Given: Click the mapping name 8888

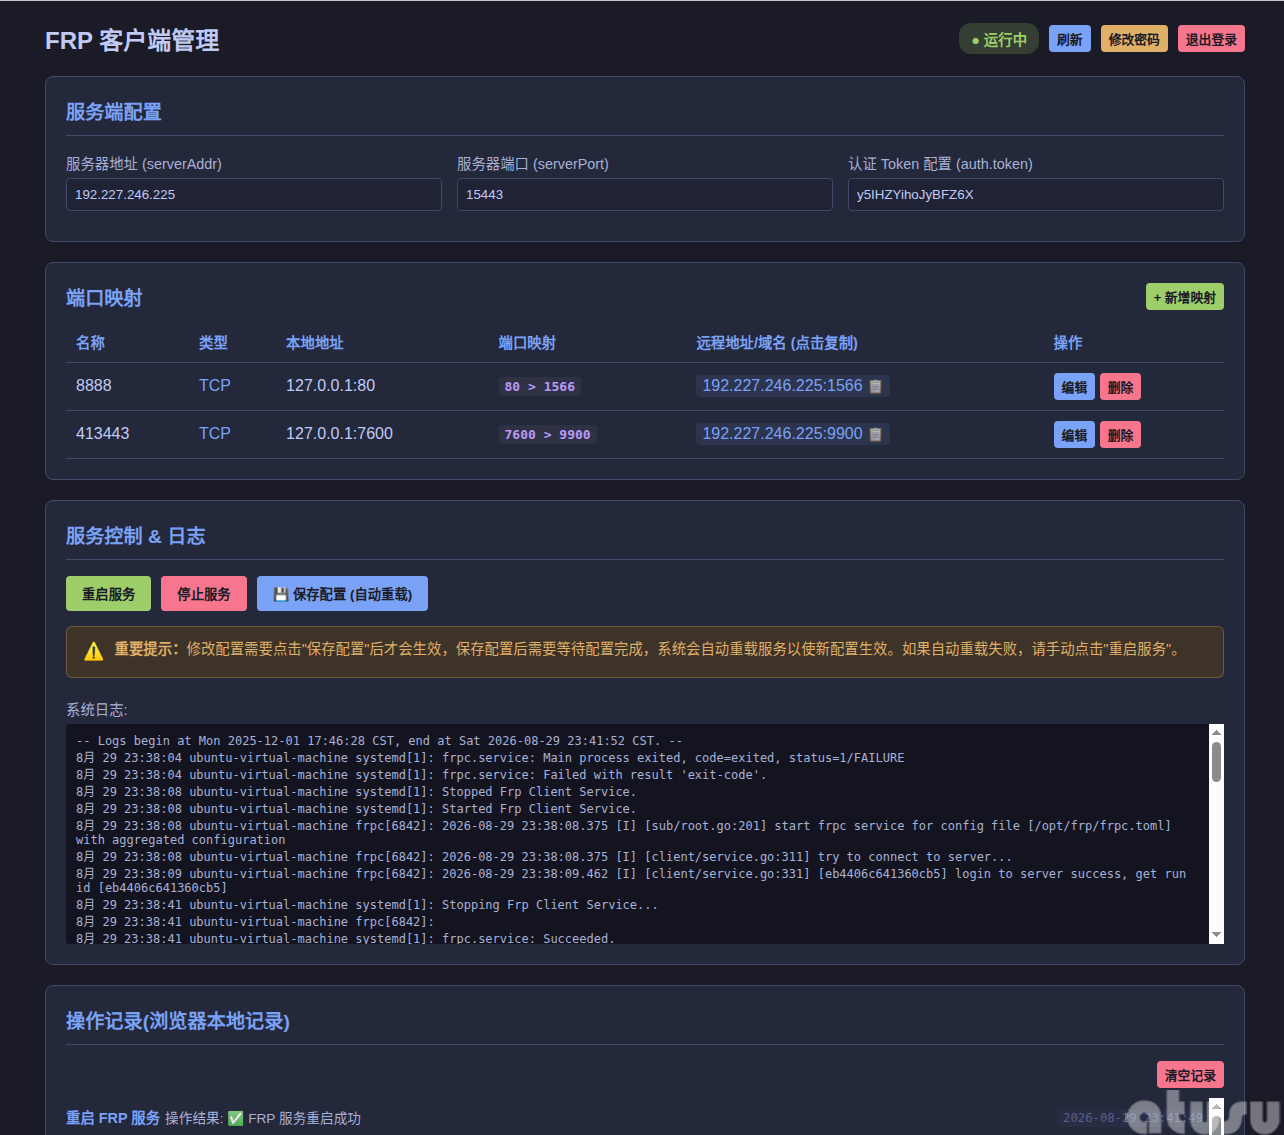Looking at the screenshot, I should [94, 386].
